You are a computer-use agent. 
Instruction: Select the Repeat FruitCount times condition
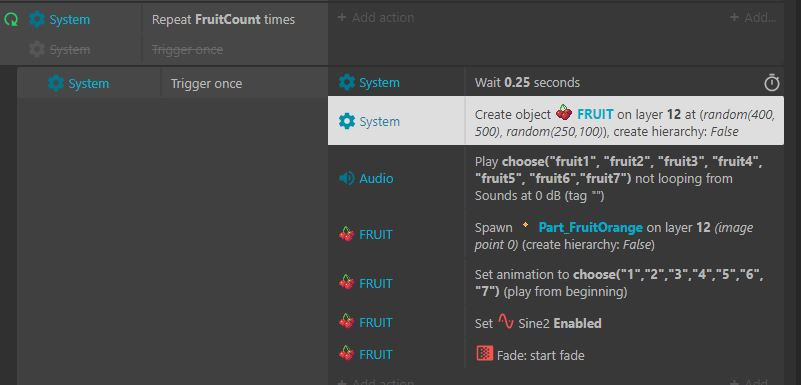click(223, 19)
